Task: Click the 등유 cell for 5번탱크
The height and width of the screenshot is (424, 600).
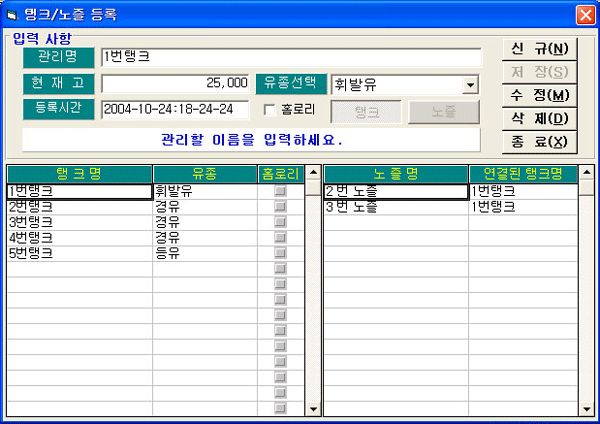Action: 205,254
